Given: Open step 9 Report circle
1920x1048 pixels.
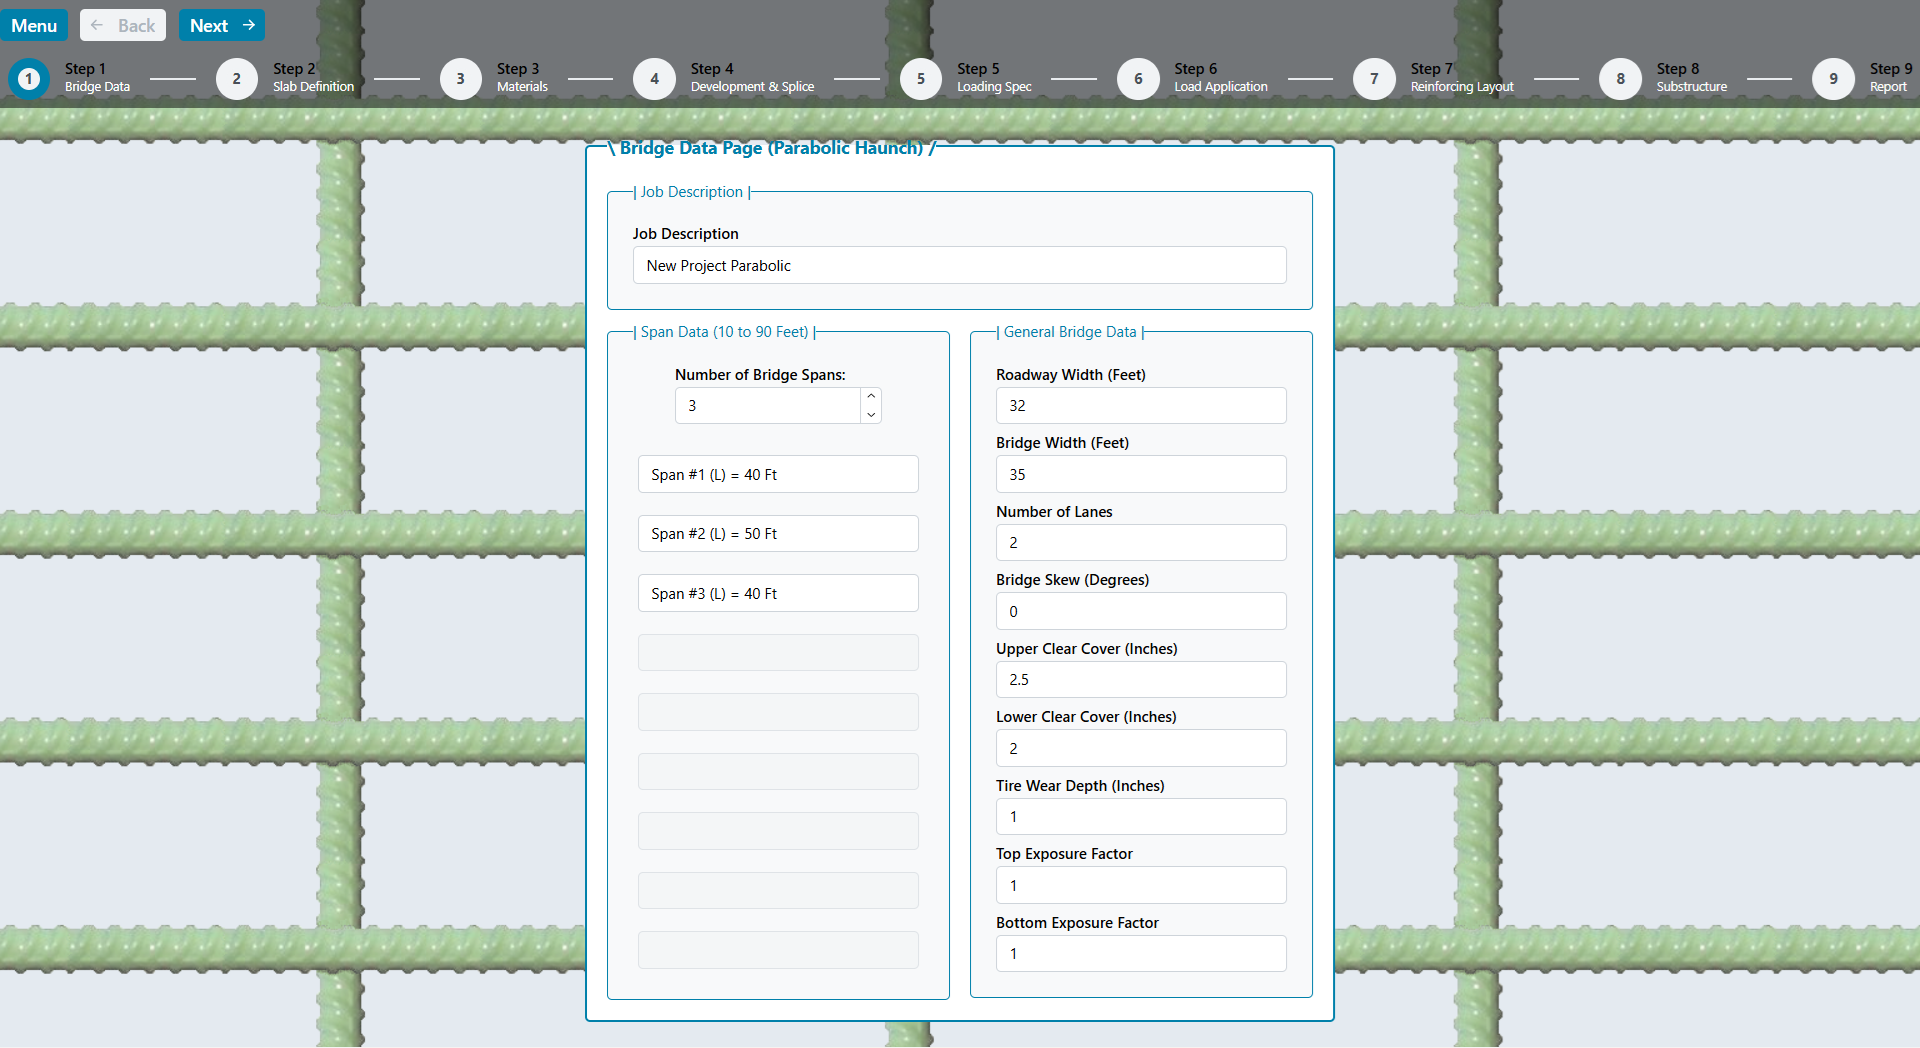Looking at the screenshot, I should tap(1833, 79).
